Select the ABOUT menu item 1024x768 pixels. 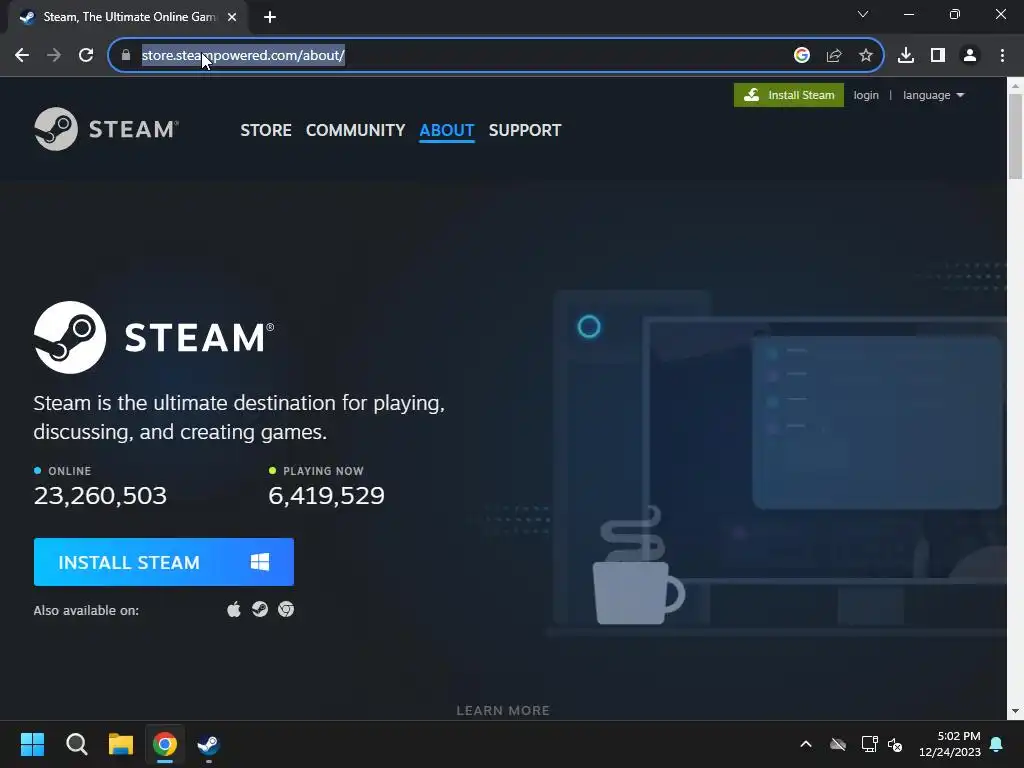(447, 131)
